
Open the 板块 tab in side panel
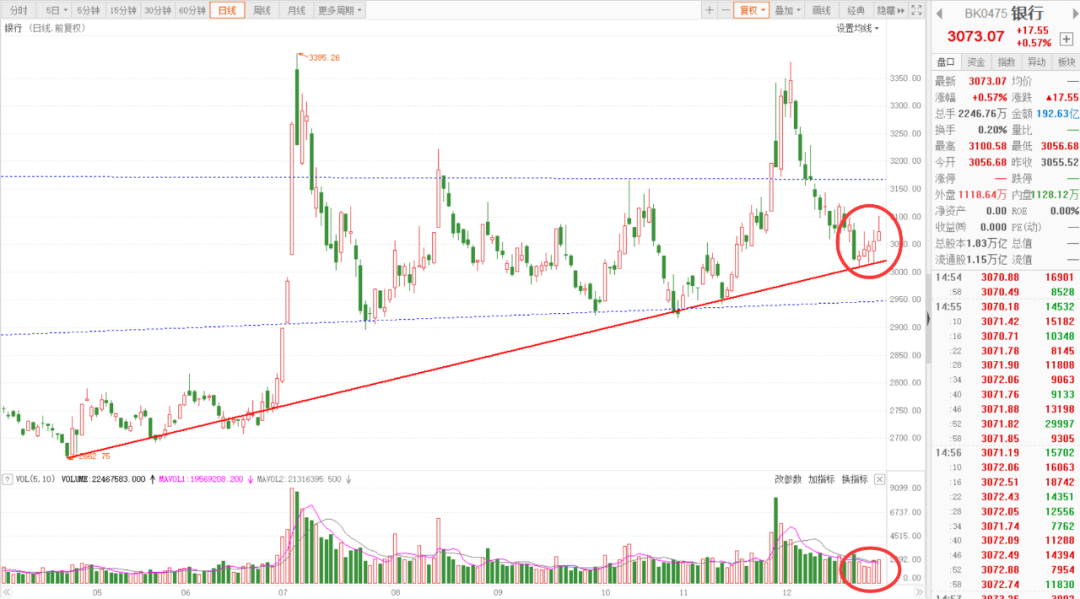1066,62
